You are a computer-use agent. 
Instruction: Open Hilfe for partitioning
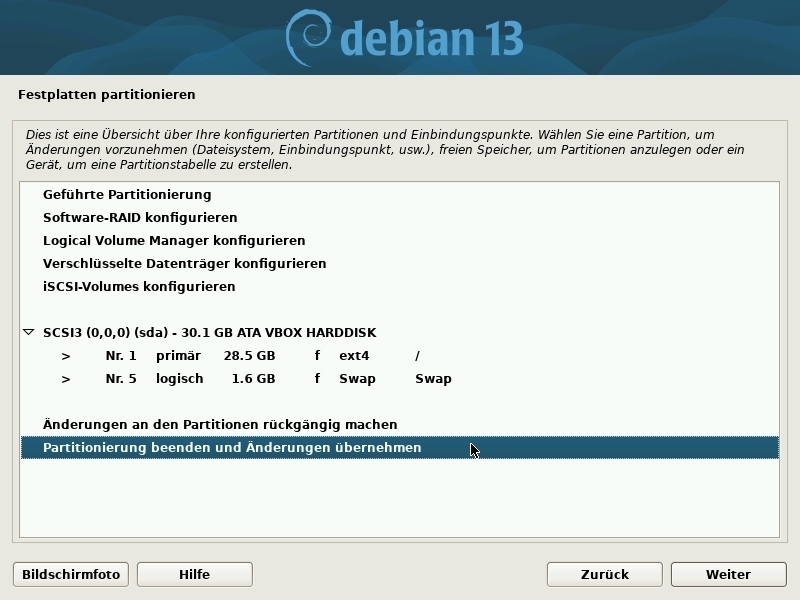[x=195, y=574]
